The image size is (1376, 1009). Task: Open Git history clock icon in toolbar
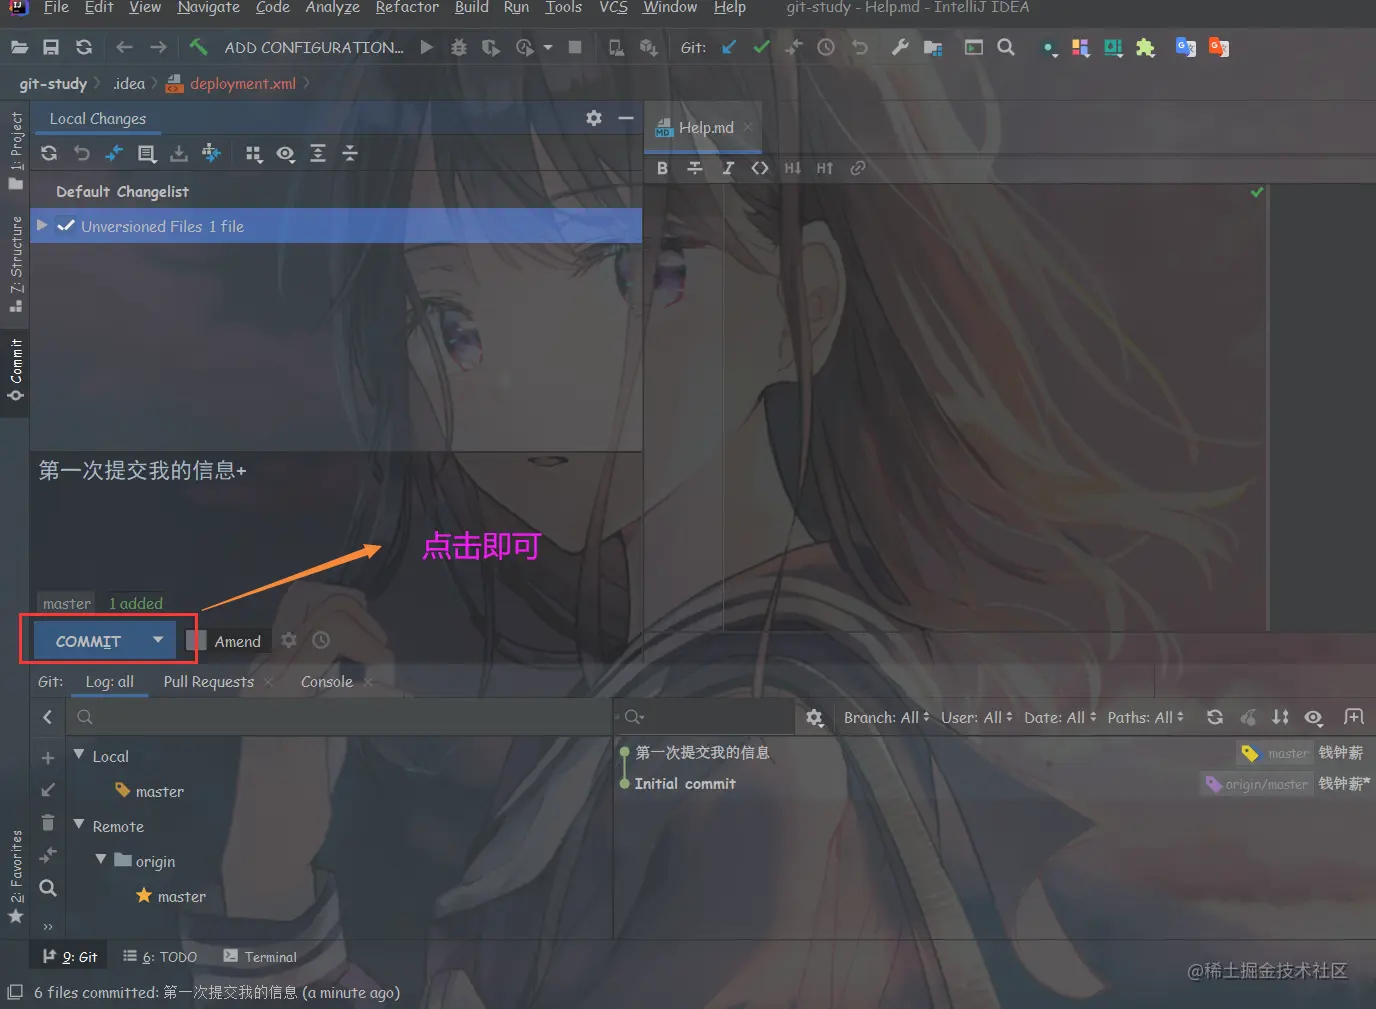click(826, 47)
